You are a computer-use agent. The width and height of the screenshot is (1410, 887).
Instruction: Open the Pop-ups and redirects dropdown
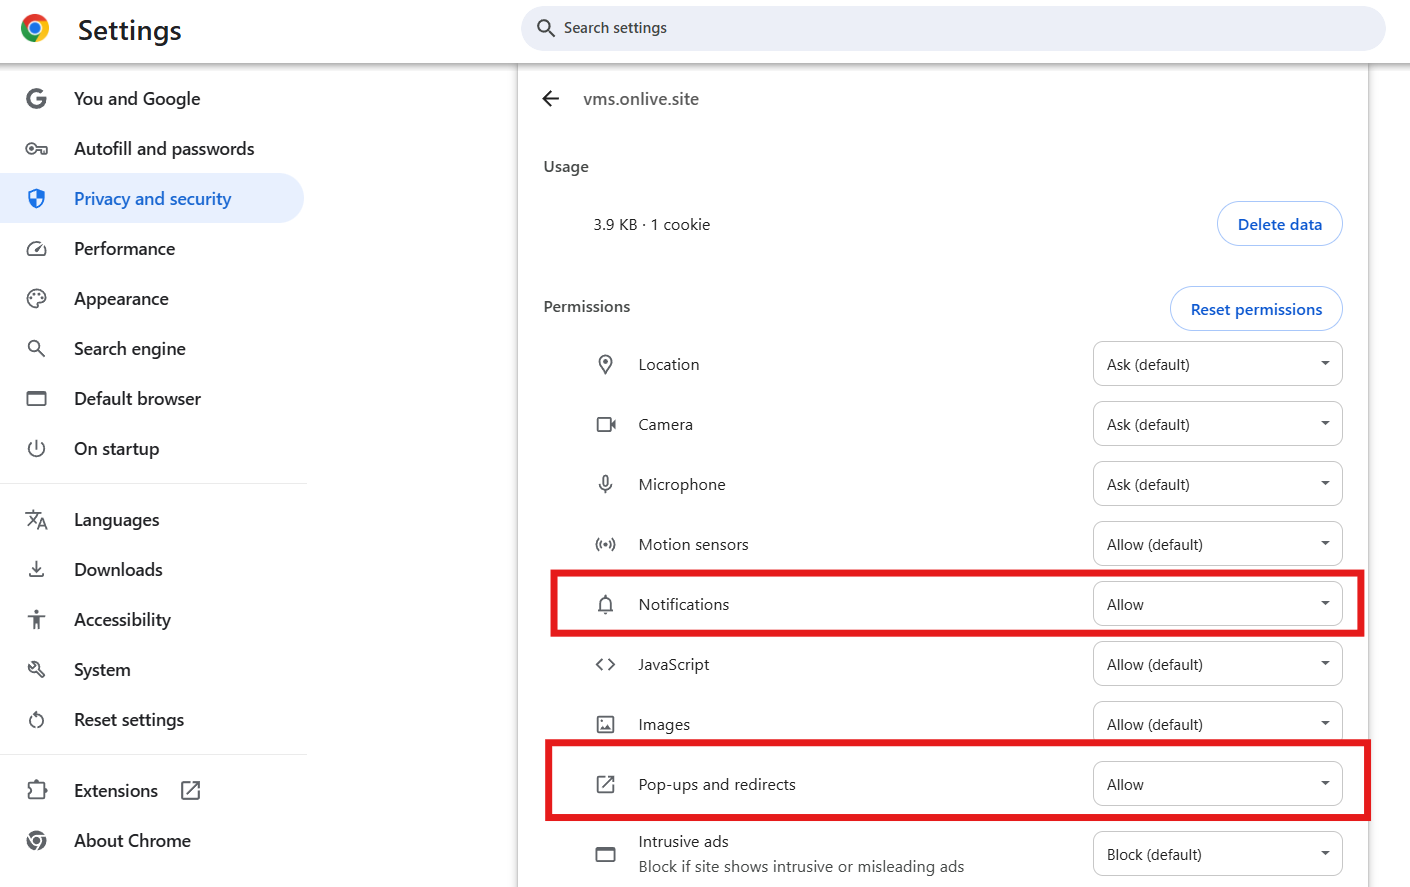coord(1217,785)
